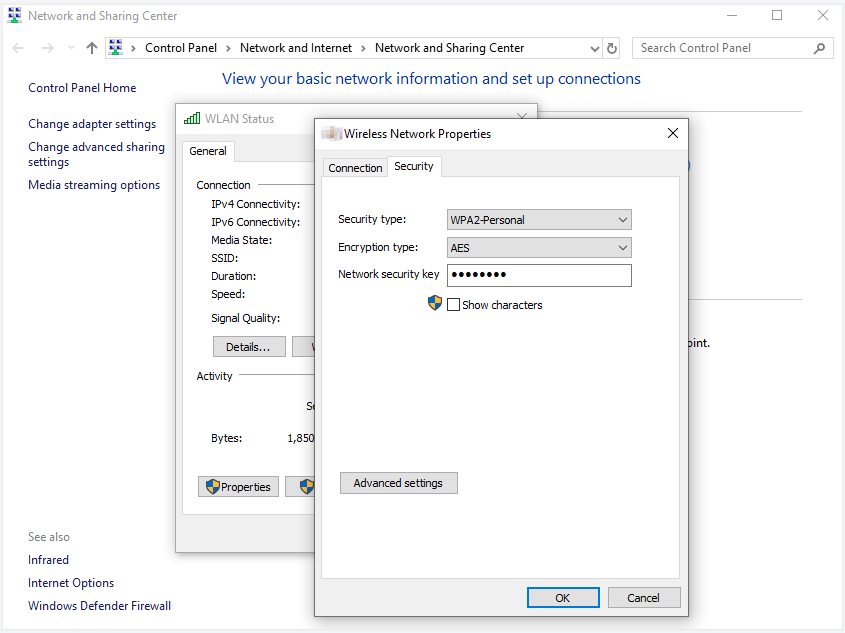Click the search magnifier icon
This screenshot has height=633, width=845.
tap(819, 48)
